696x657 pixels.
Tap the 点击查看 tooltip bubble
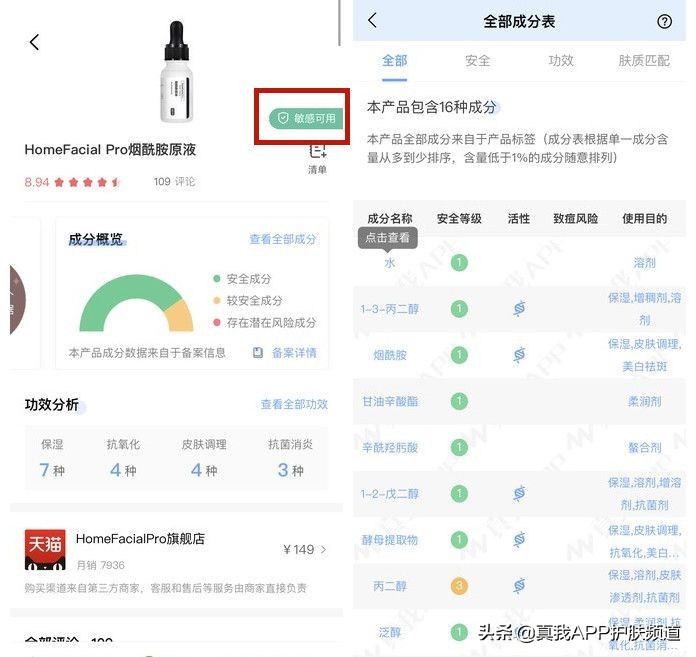[388, 237]
